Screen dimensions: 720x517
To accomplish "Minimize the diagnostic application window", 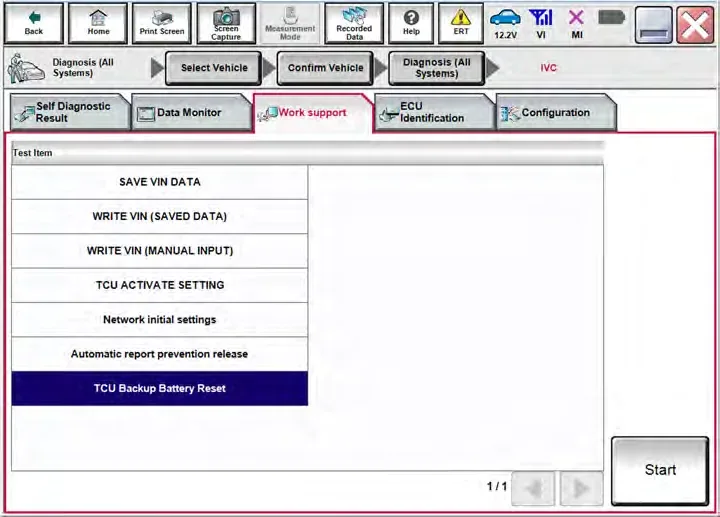I will [x=653, y=25].
